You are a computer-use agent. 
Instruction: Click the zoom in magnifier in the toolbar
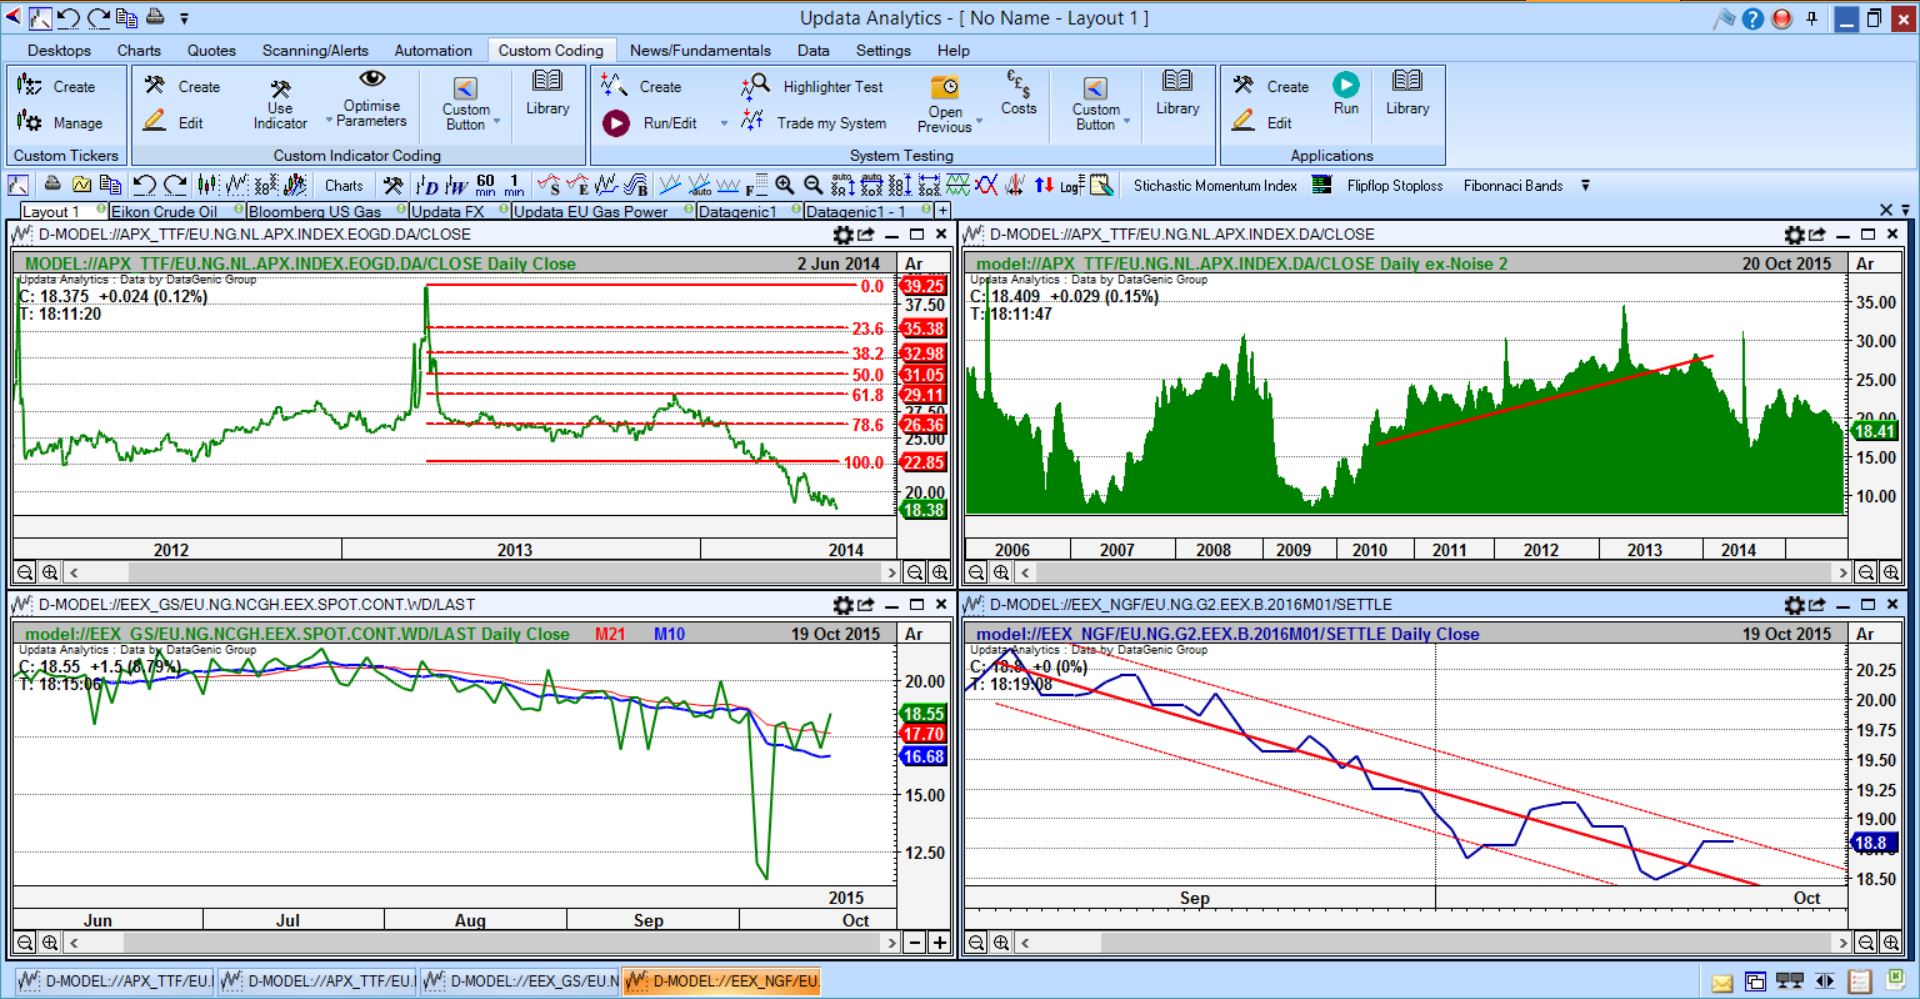coord(785,185)
